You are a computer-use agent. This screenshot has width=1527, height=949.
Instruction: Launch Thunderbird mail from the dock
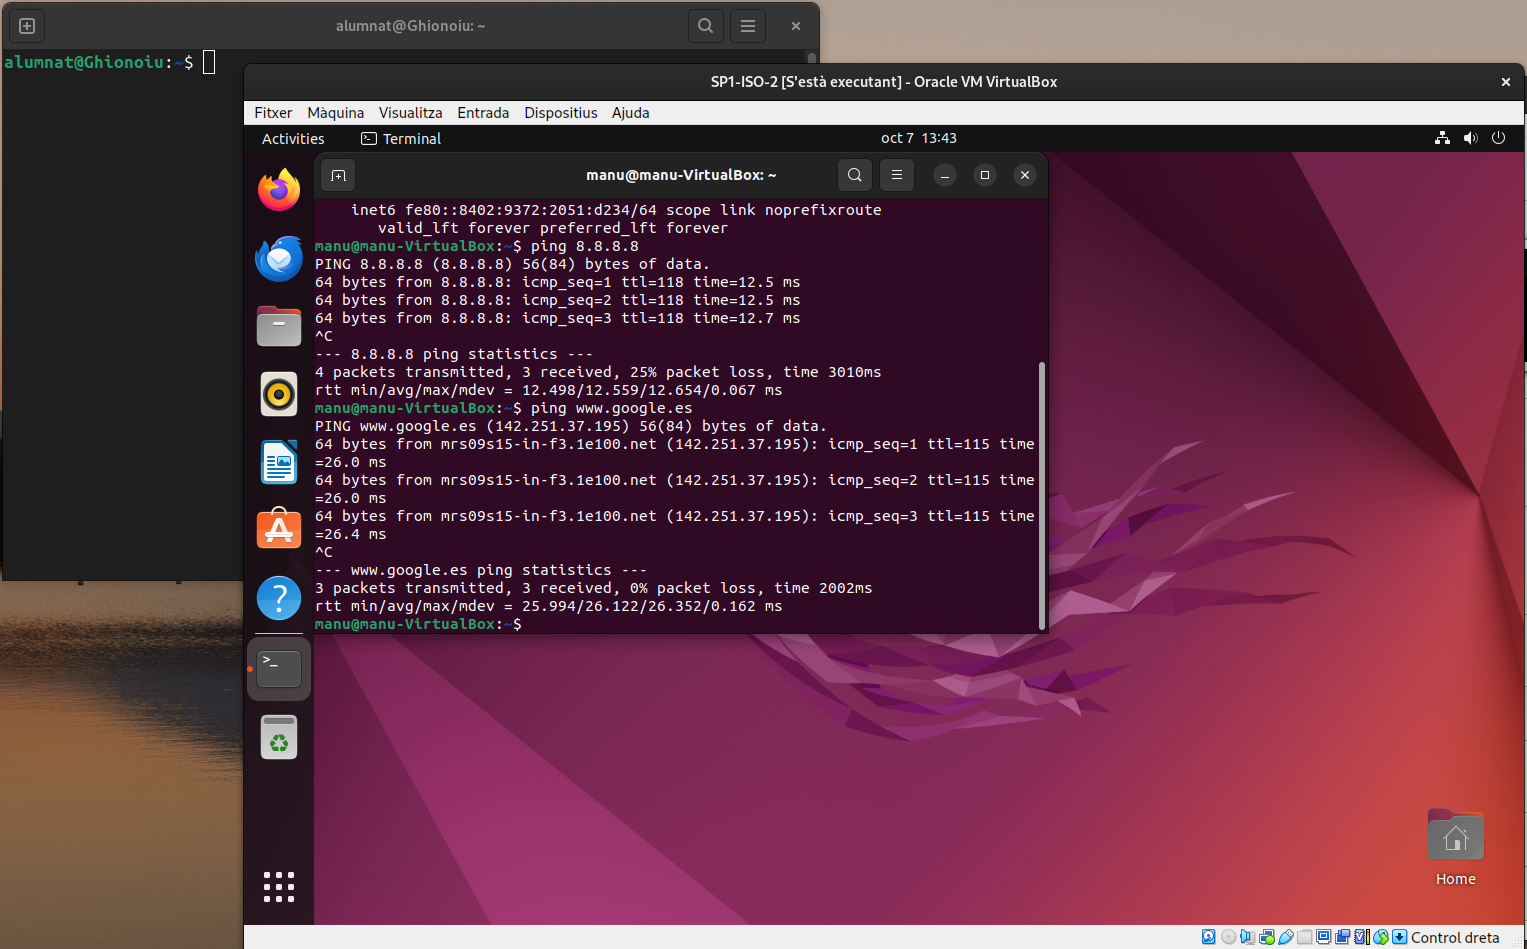tap(279, 259)
